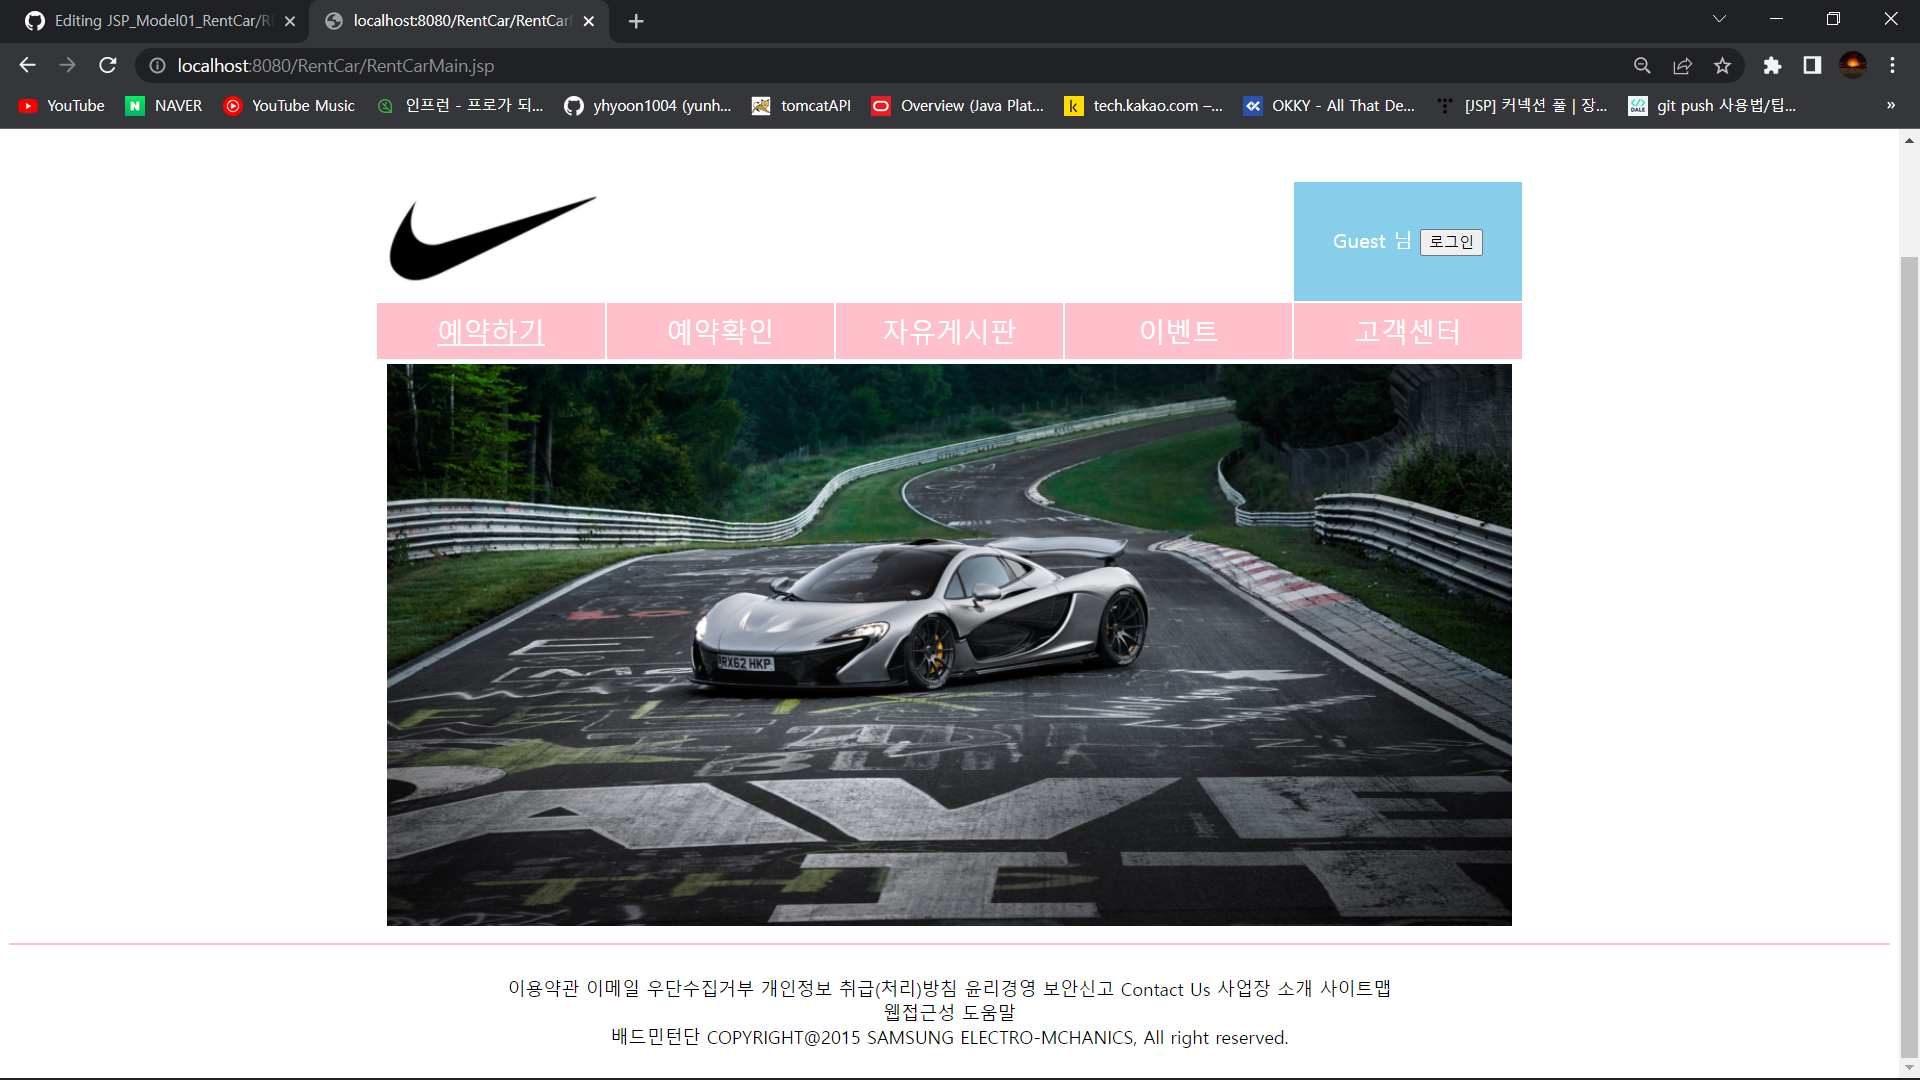Open the YouTube Music bookmark
Screen dimensions: 1920x1080
289,105
